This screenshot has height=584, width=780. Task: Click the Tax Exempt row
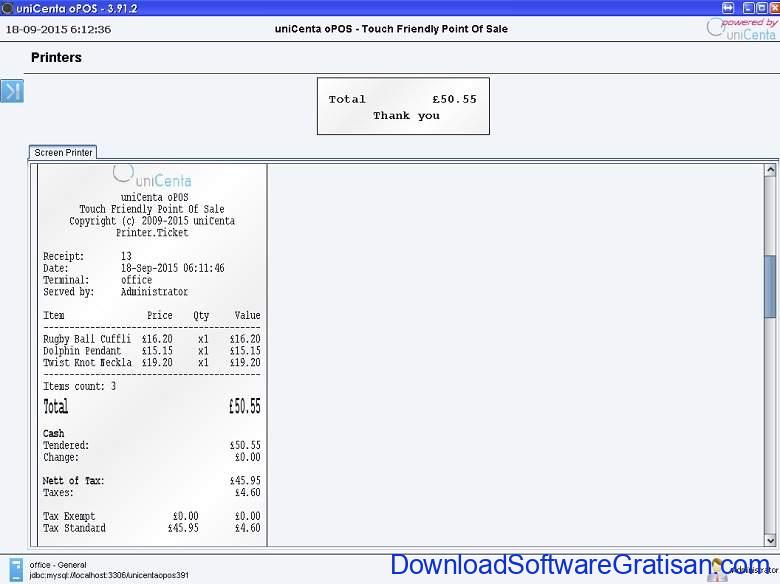pos(152,516)
